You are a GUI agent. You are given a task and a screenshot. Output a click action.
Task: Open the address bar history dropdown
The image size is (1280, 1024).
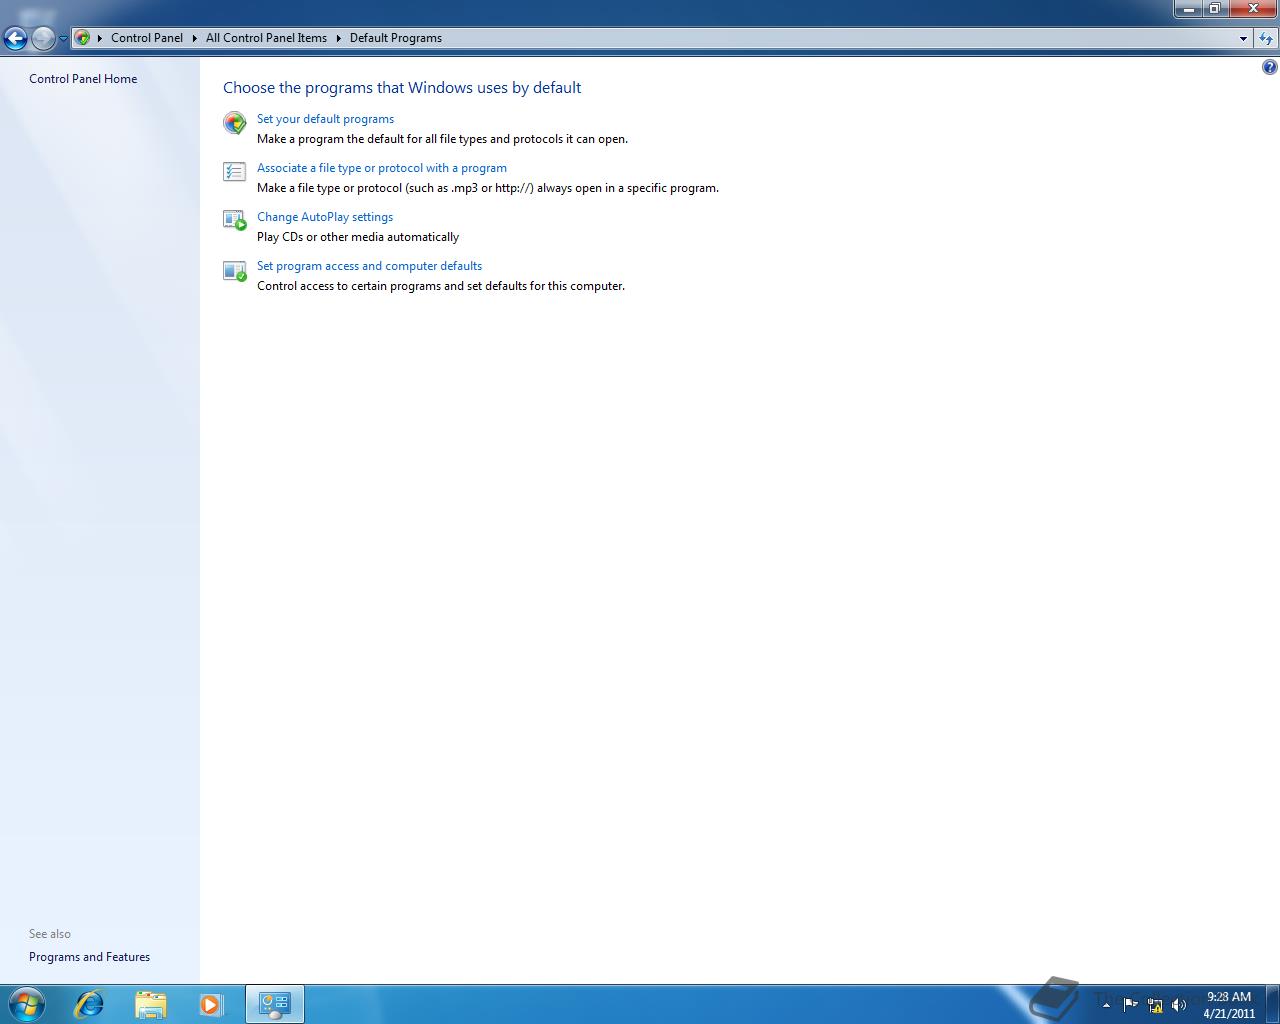1243,39
